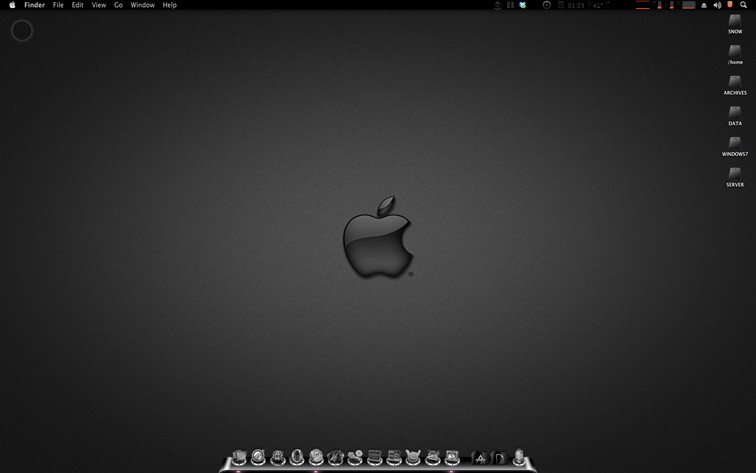Screen dimensions: 756x473
Task: Open the Applications folder stack in the Dock
Action: click(480, 458)
